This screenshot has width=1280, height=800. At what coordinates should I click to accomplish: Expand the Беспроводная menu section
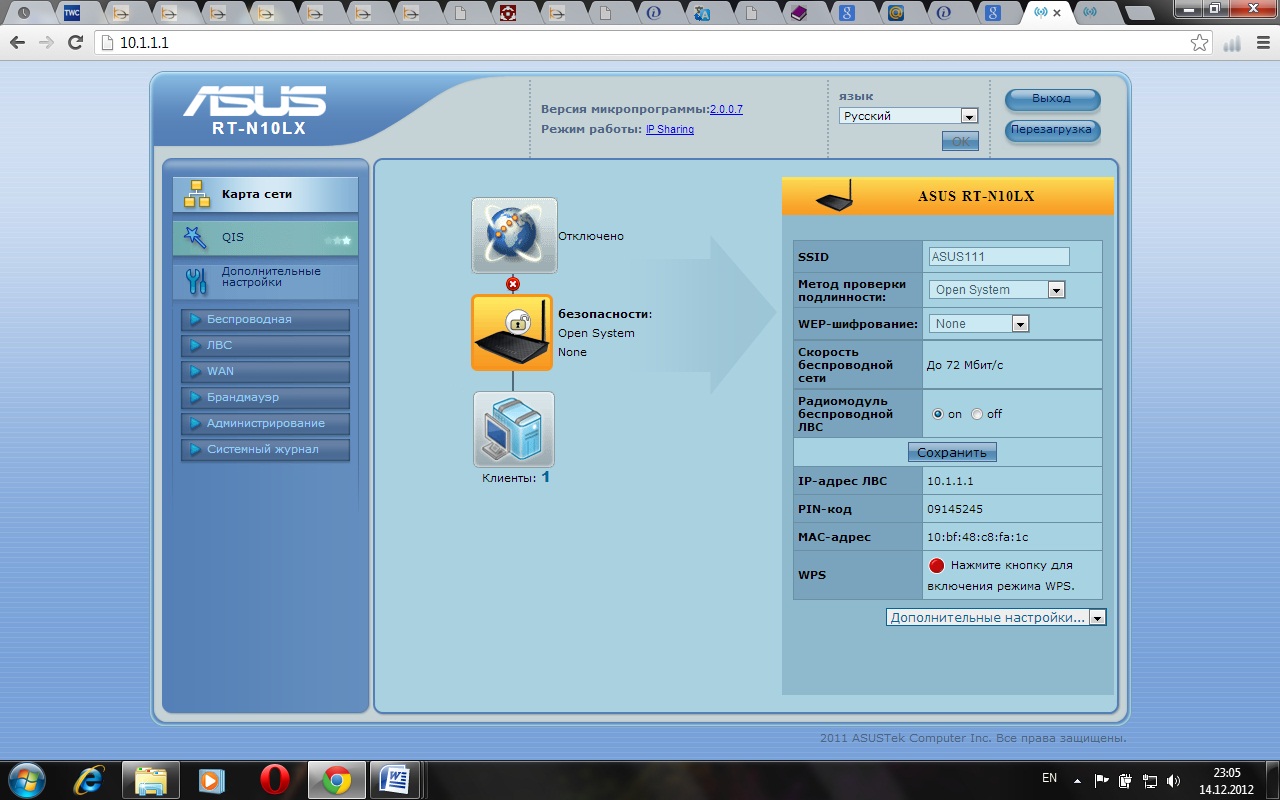click(265, 320)
